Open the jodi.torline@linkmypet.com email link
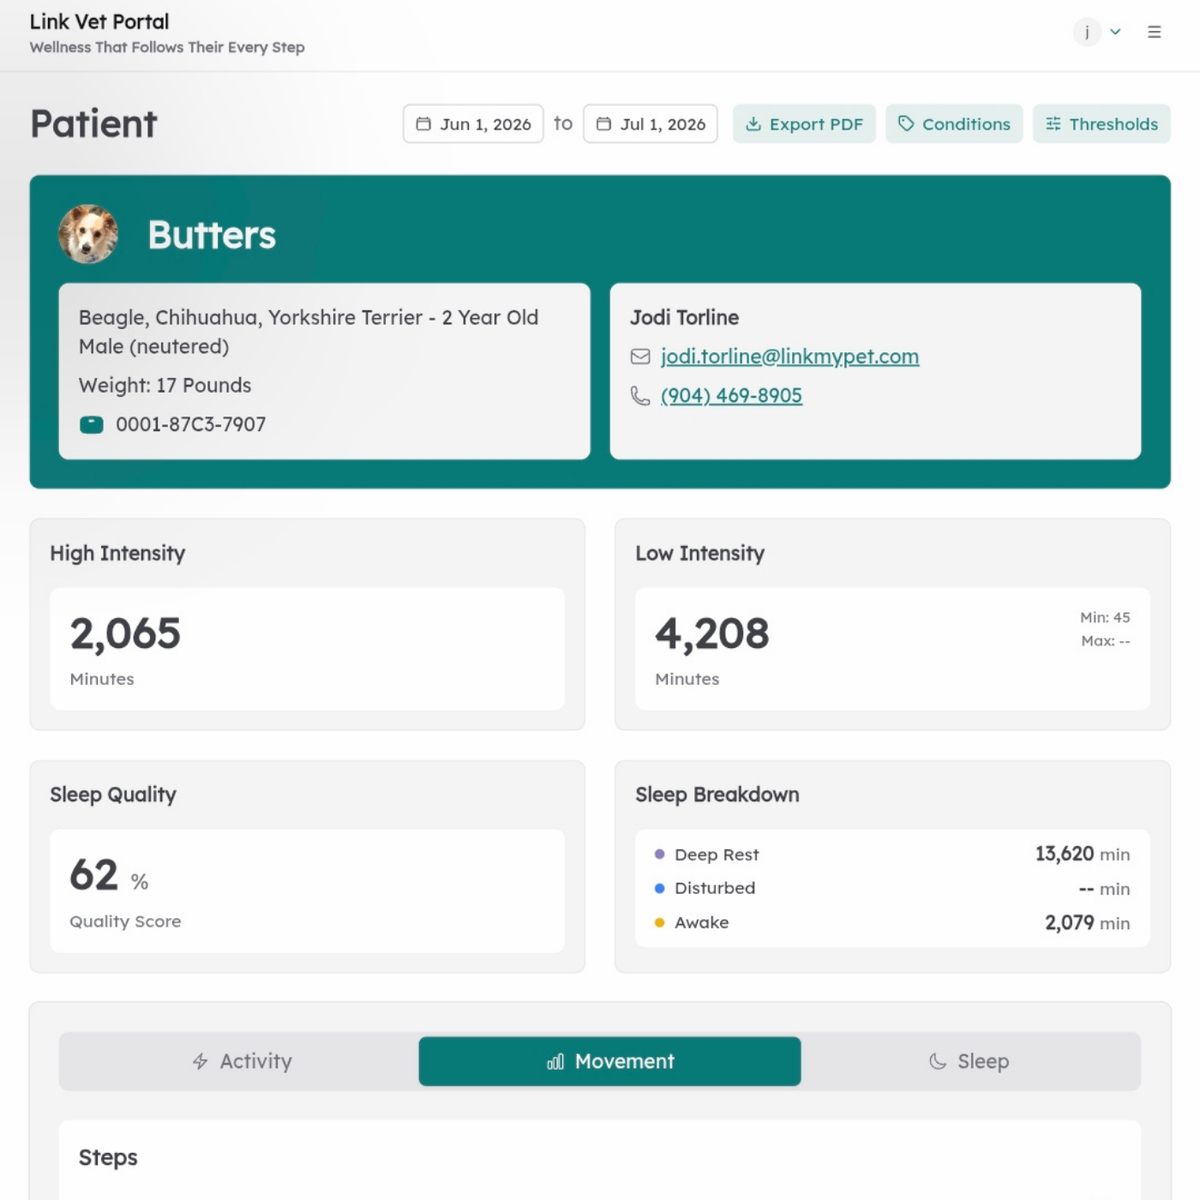This screenshot has height=1200, width=1200. (790, 357)
